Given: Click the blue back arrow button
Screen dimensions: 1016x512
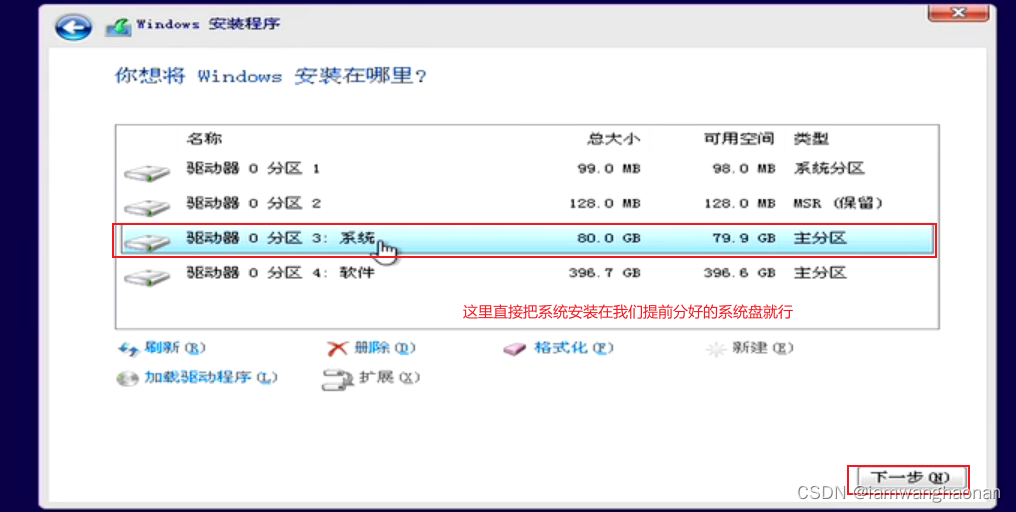Looking at the screenshot, I should (73, 28).
